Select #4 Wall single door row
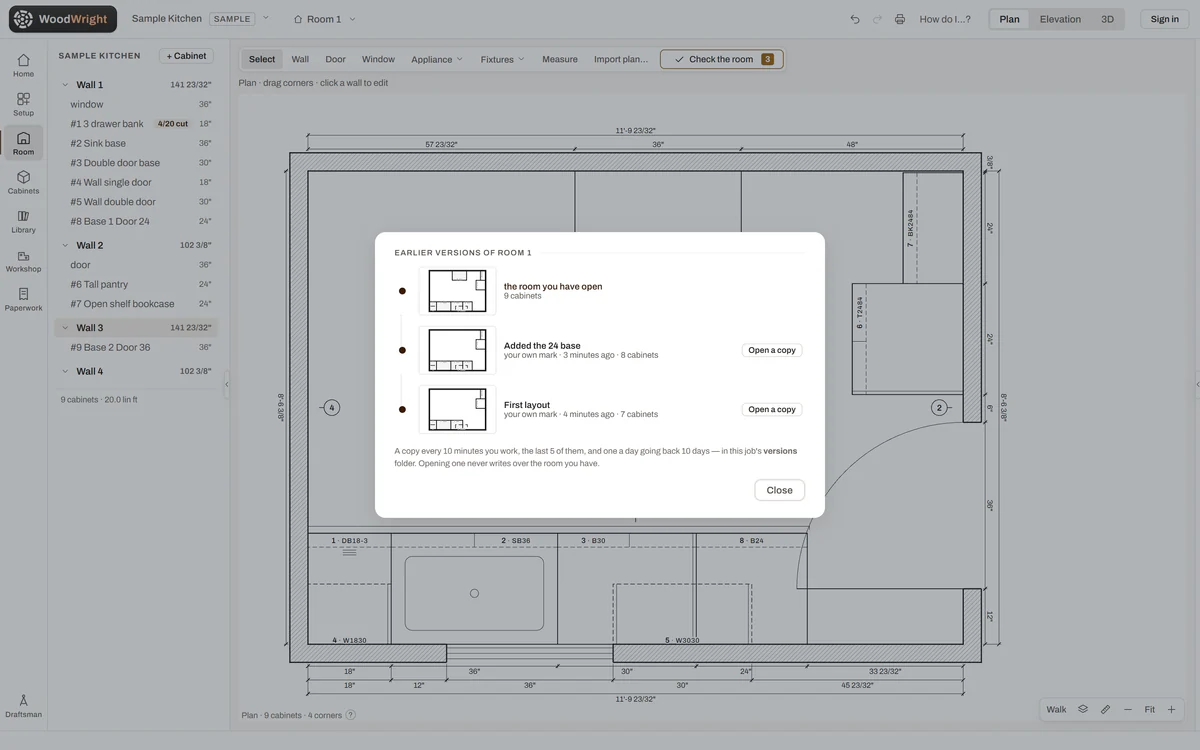Screen dimensions: 1200x750 click(x=135, y=182)
